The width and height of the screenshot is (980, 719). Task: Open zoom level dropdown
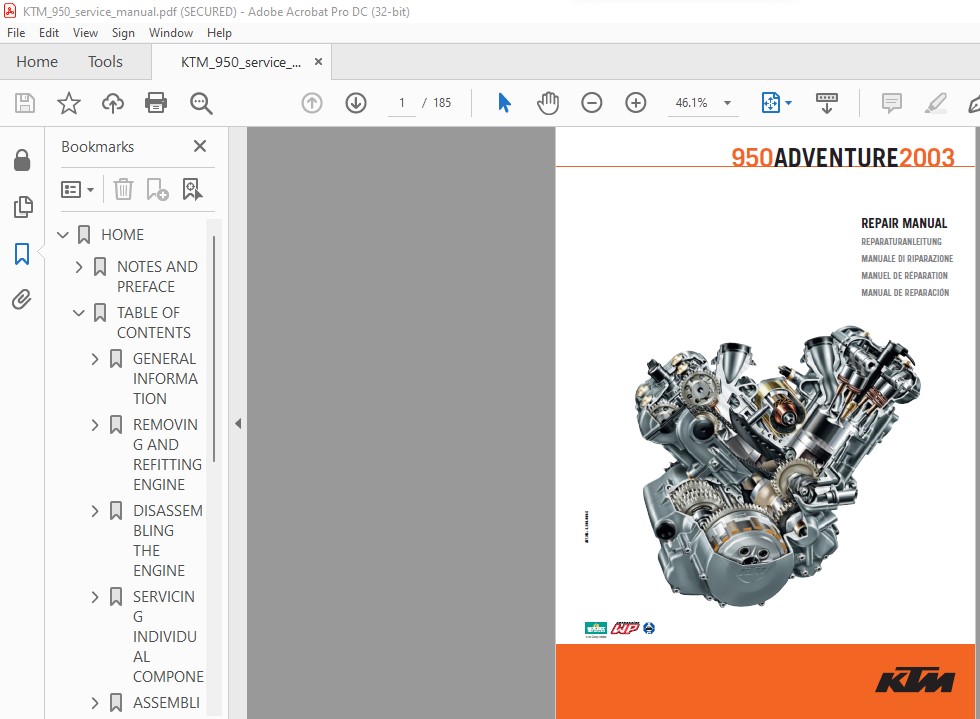[728, 103]
